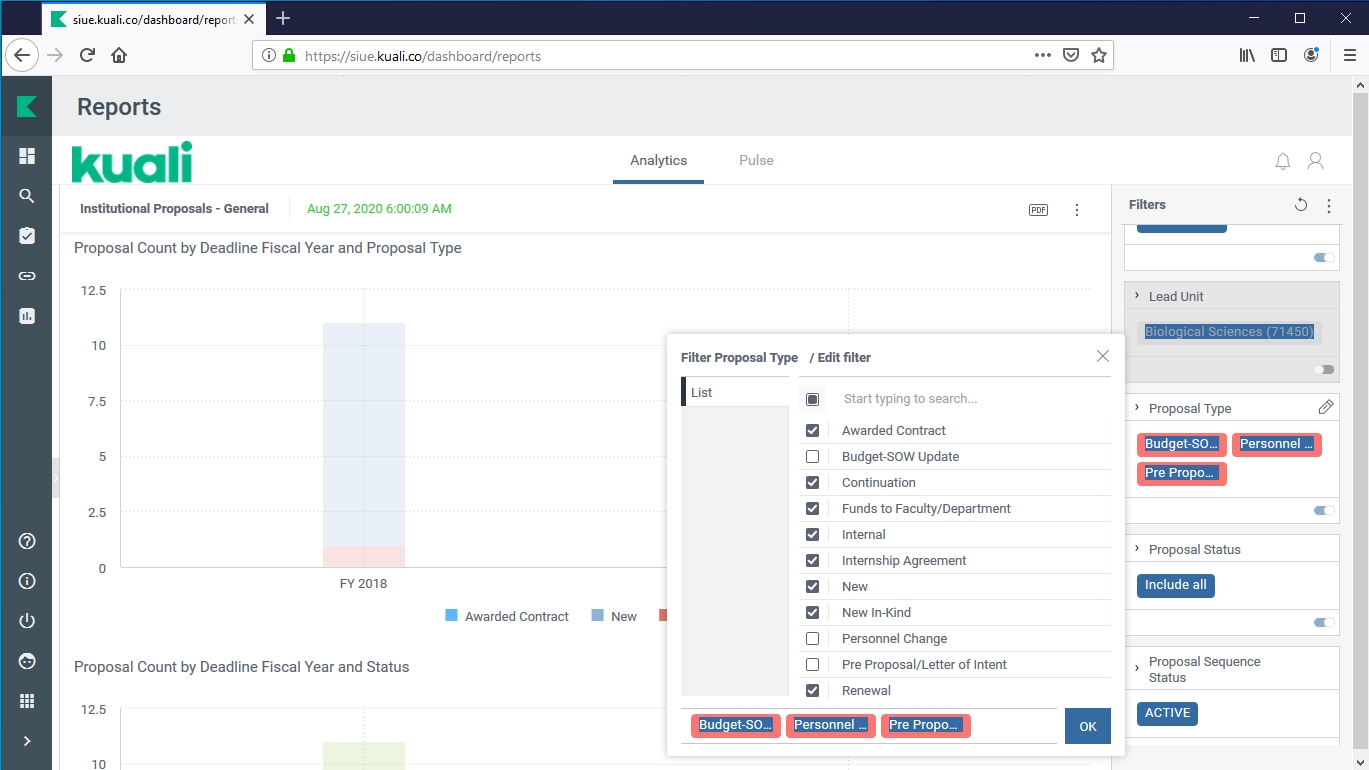Click the Include all button in Proposal Status
The height and width of the screenshot is (770, 1369).
click(1175, 585)
